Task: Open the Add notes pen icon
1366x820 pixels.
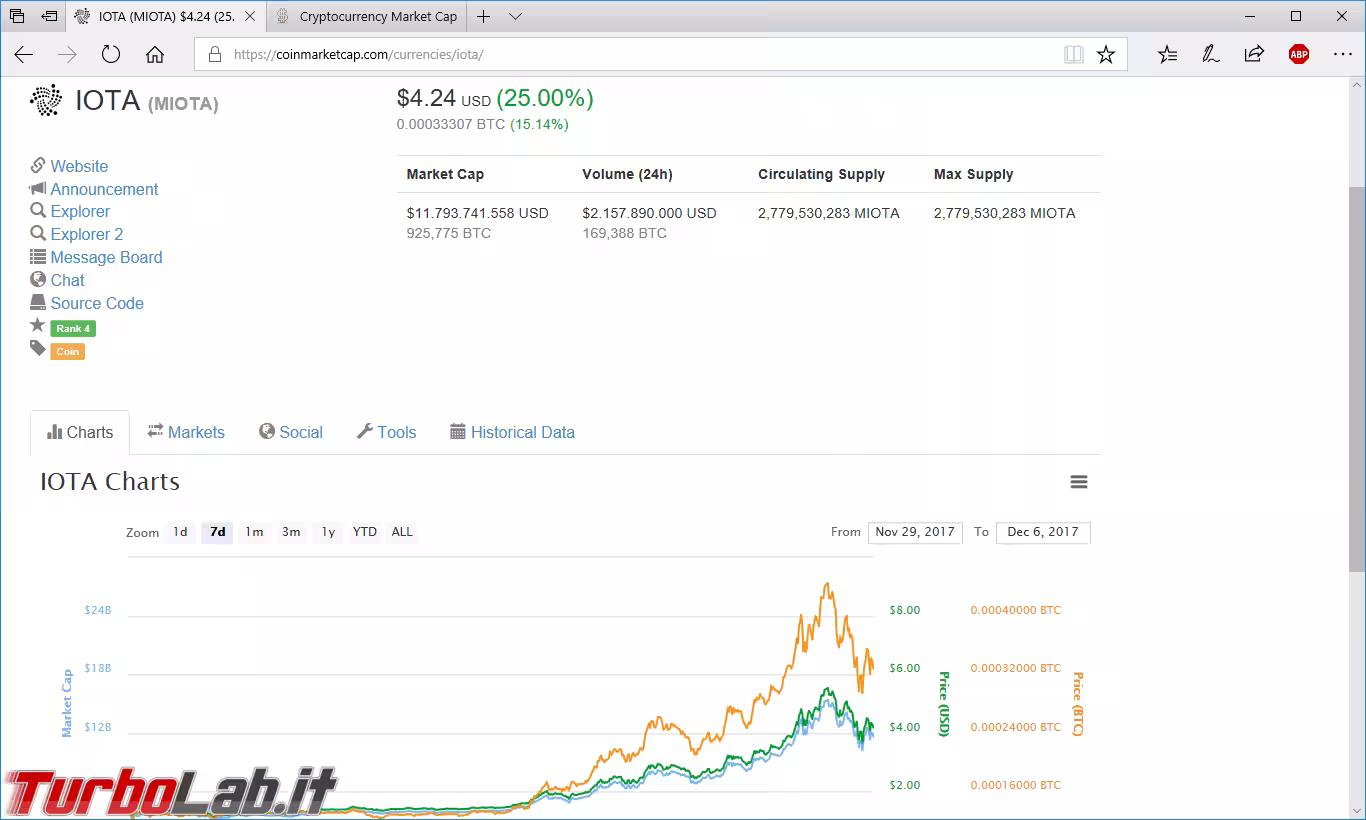Action: point(1211,55)
